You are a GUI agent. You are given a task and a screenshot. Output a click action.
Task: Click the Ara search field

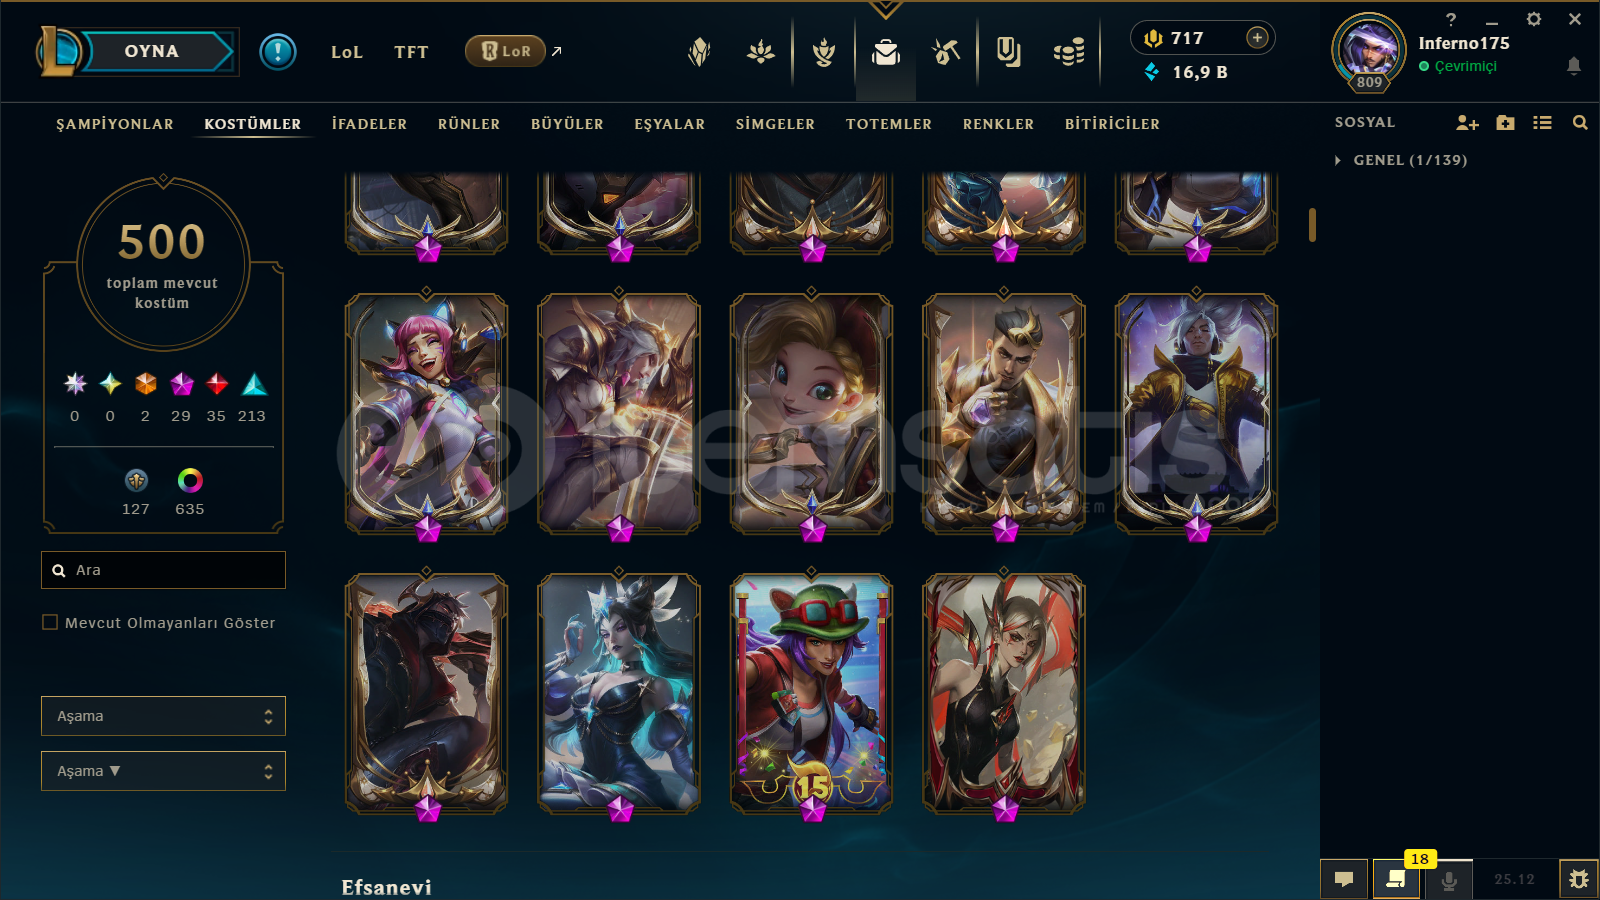[x=163, y=570]
